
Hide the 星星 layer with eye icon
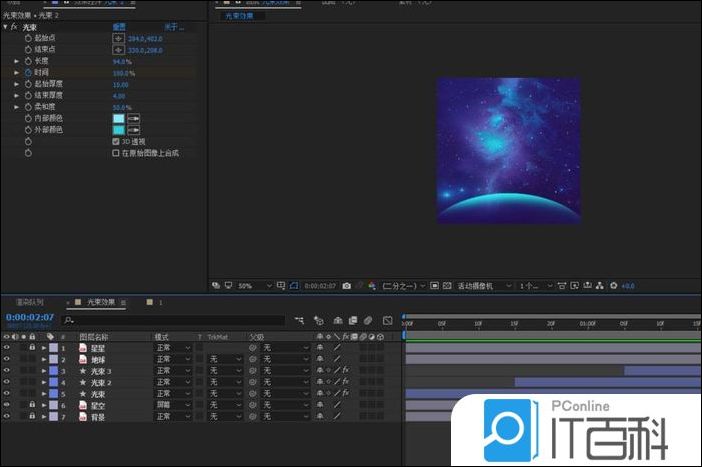(7, 348)
